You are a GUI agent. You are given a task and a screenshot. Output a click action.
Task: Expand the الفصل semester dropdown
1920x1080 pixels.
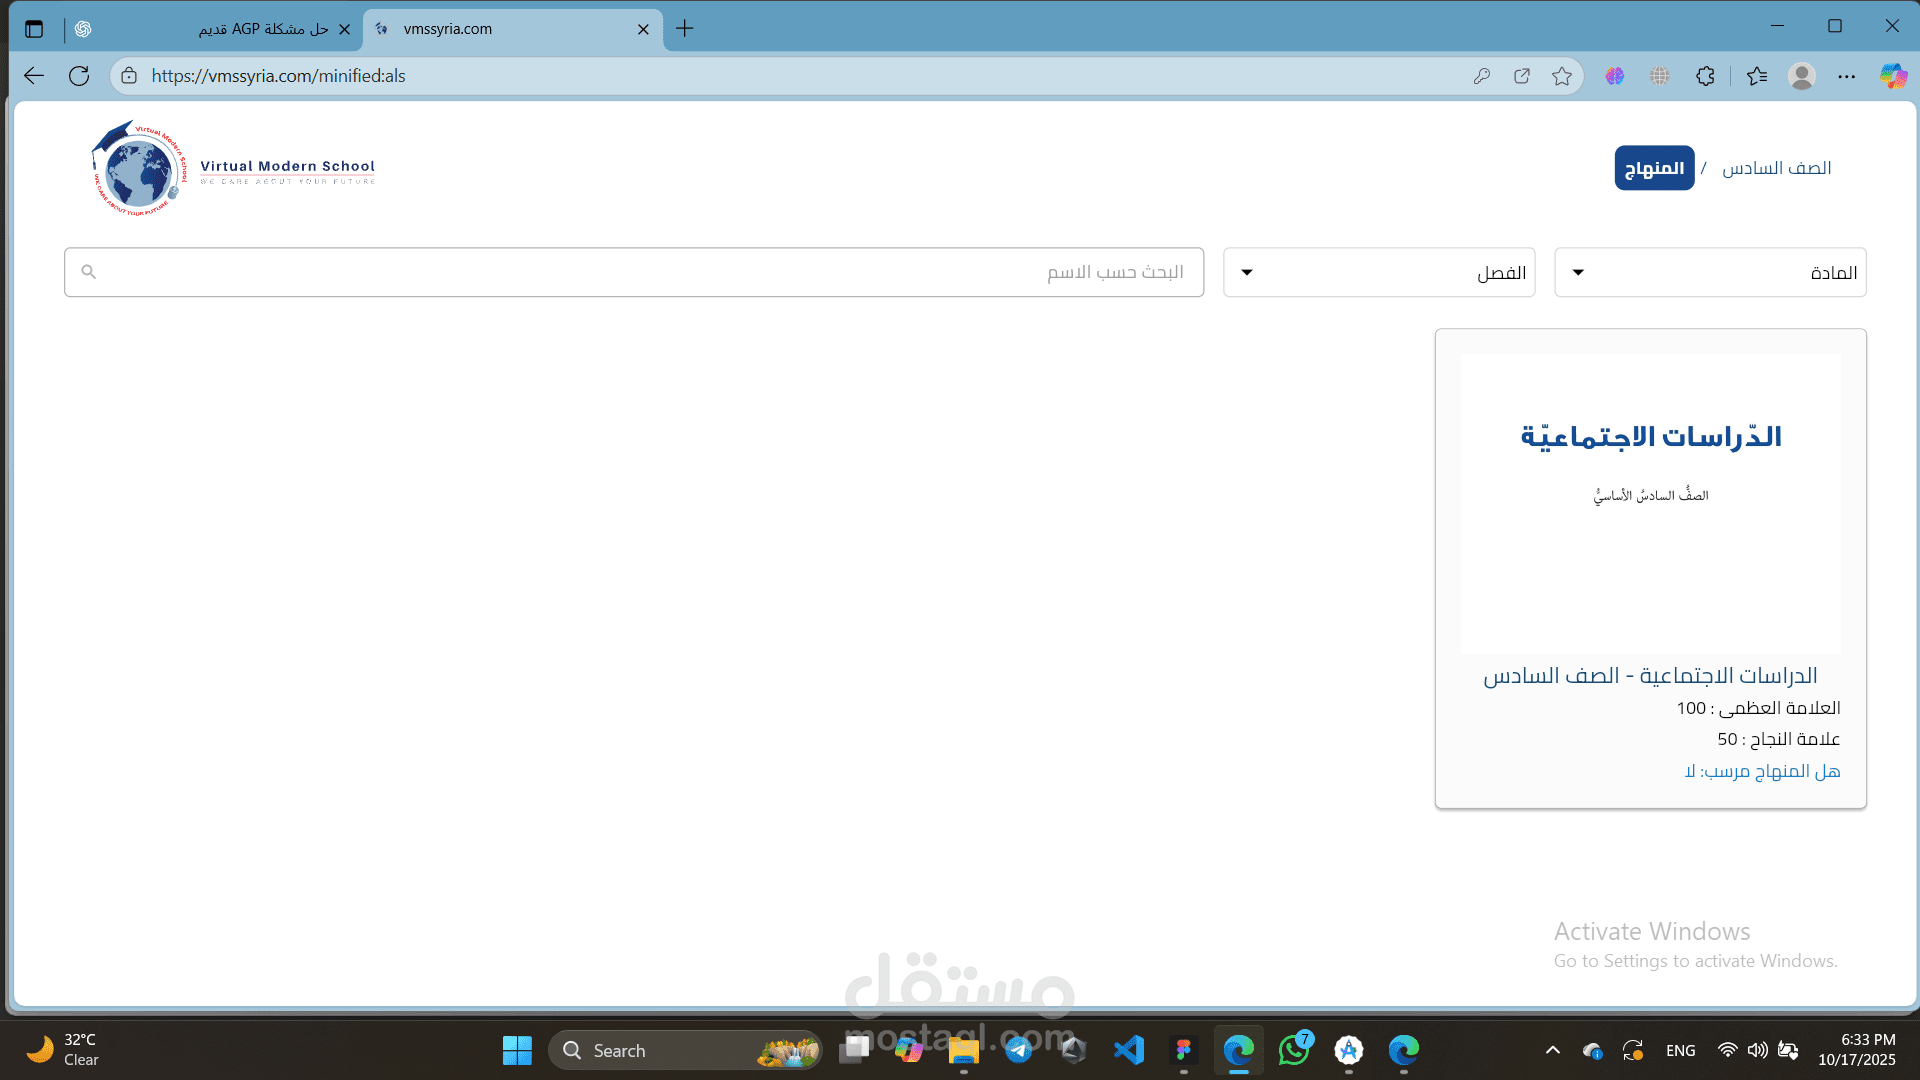click(1379, 272)
